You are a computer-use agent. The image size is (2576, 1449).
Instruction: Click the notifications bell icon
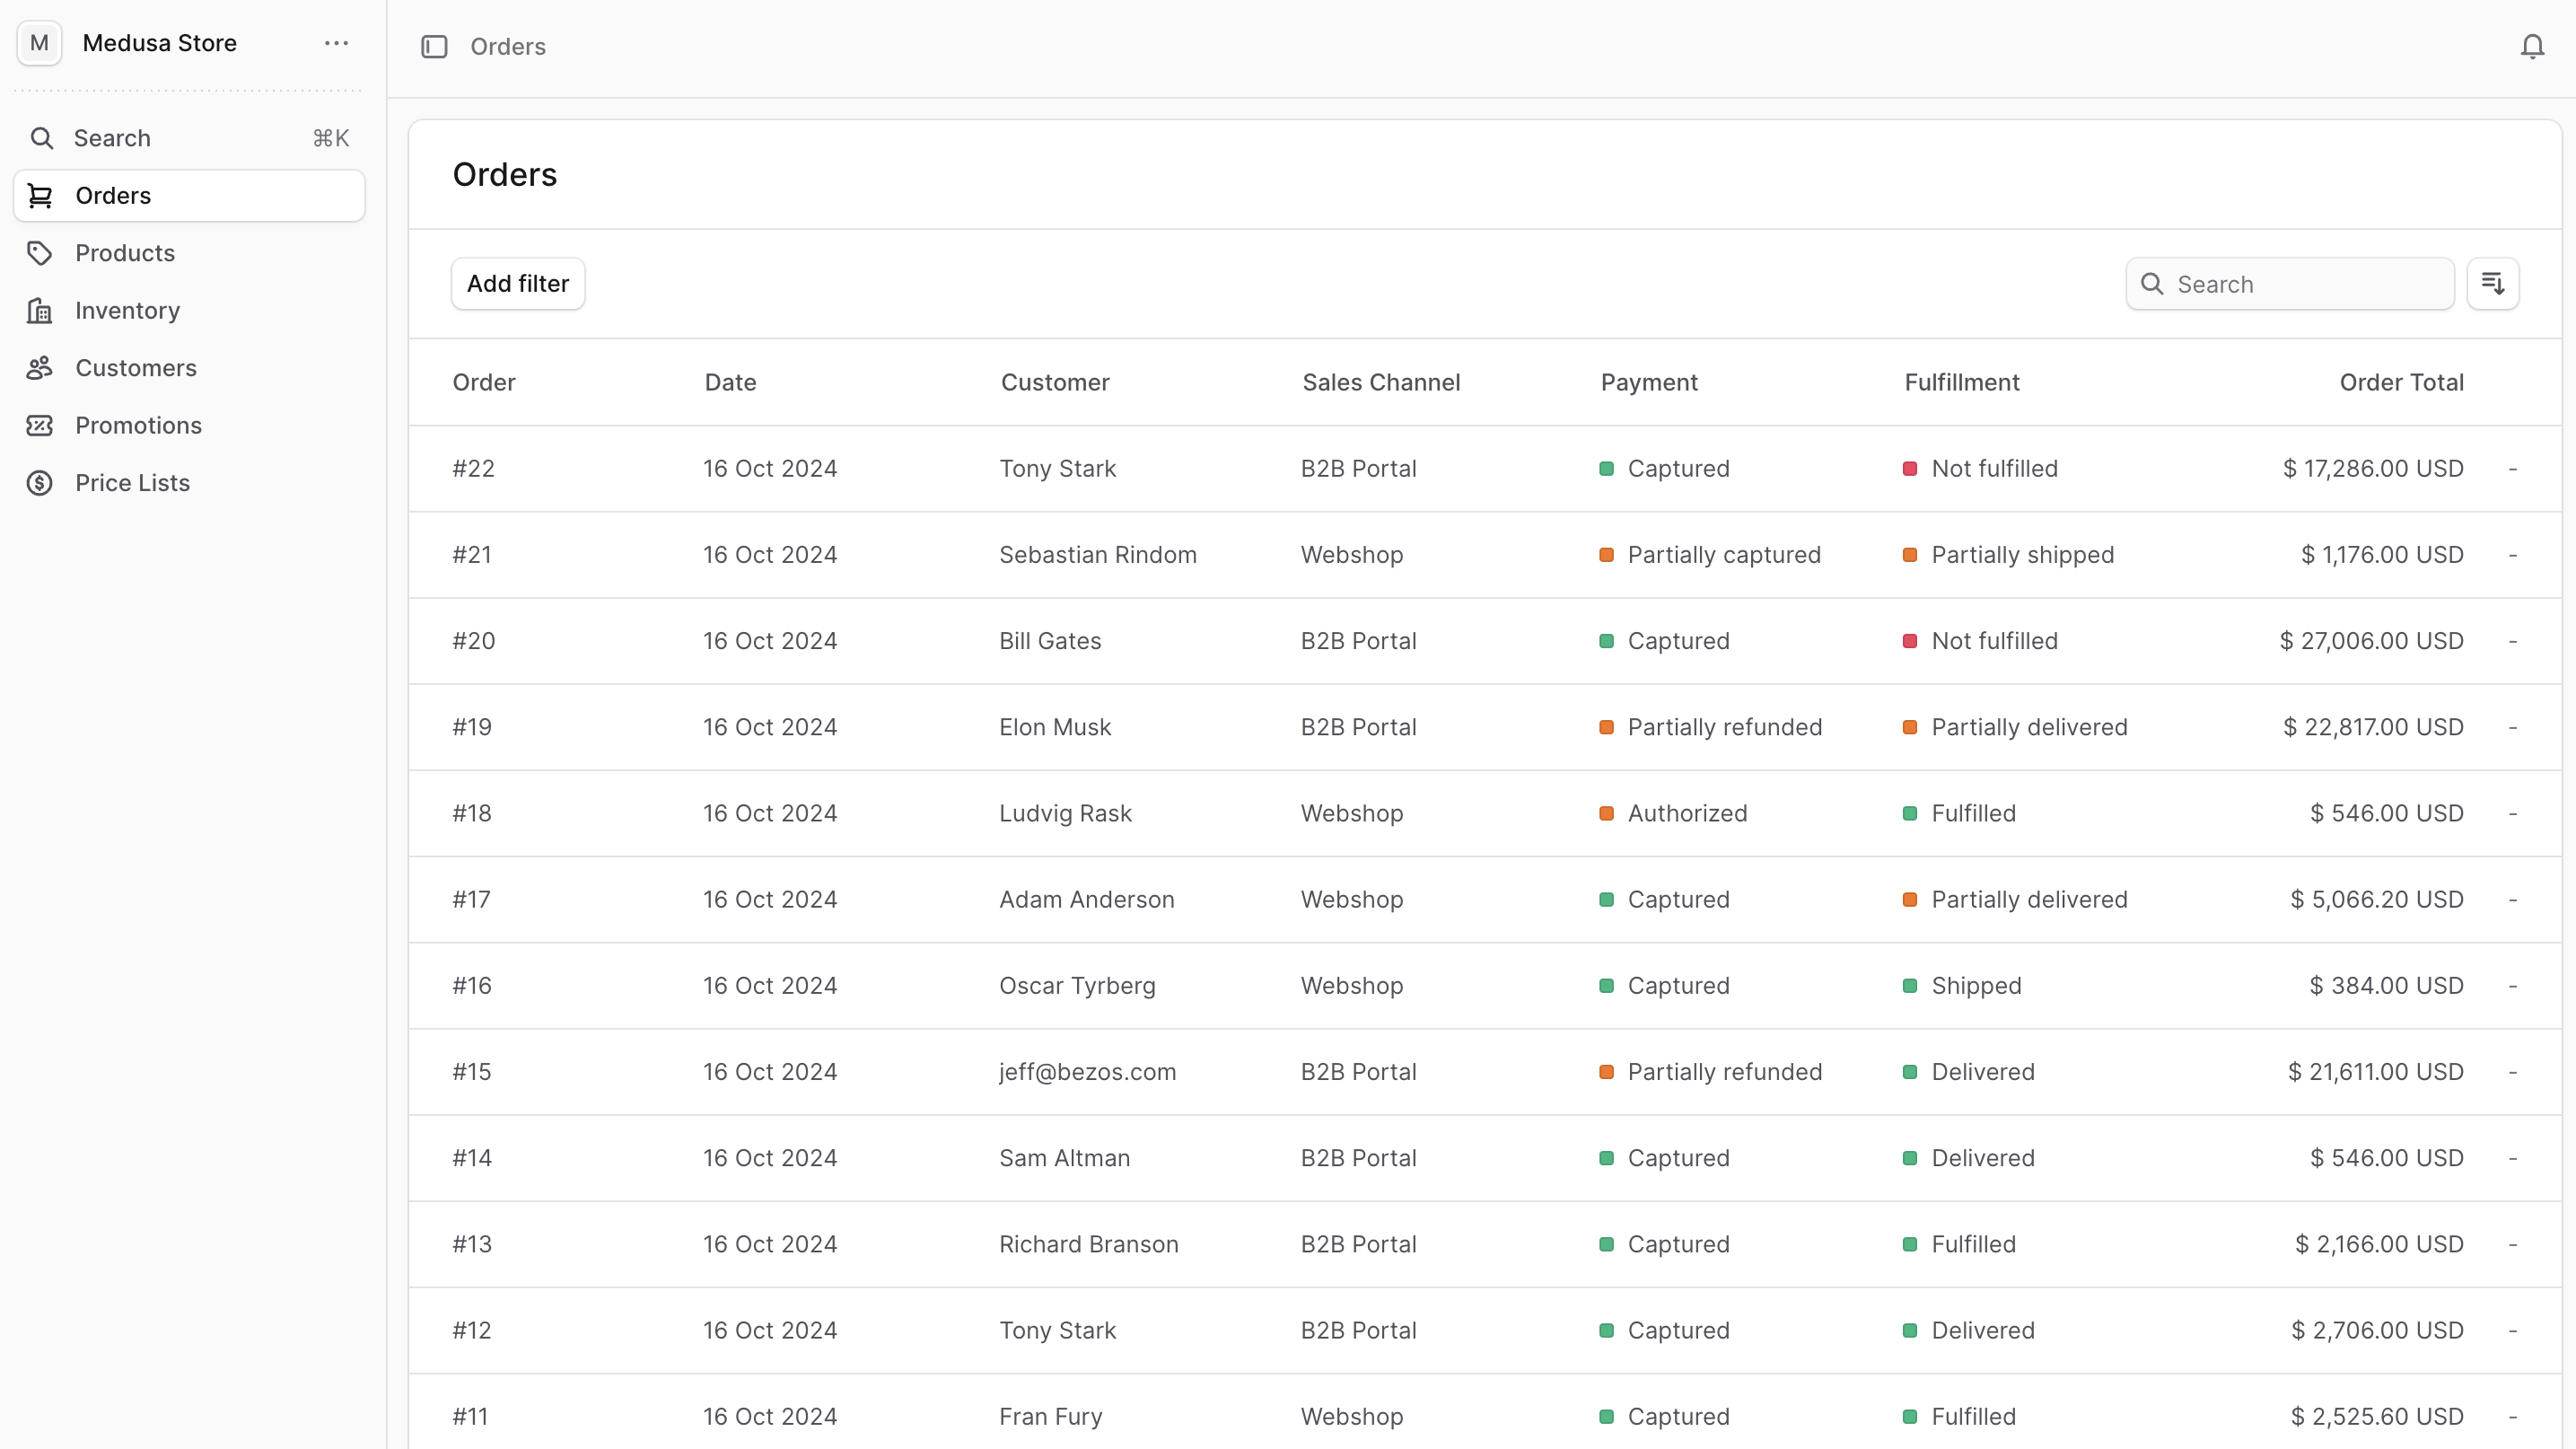tap(2531, 47)
